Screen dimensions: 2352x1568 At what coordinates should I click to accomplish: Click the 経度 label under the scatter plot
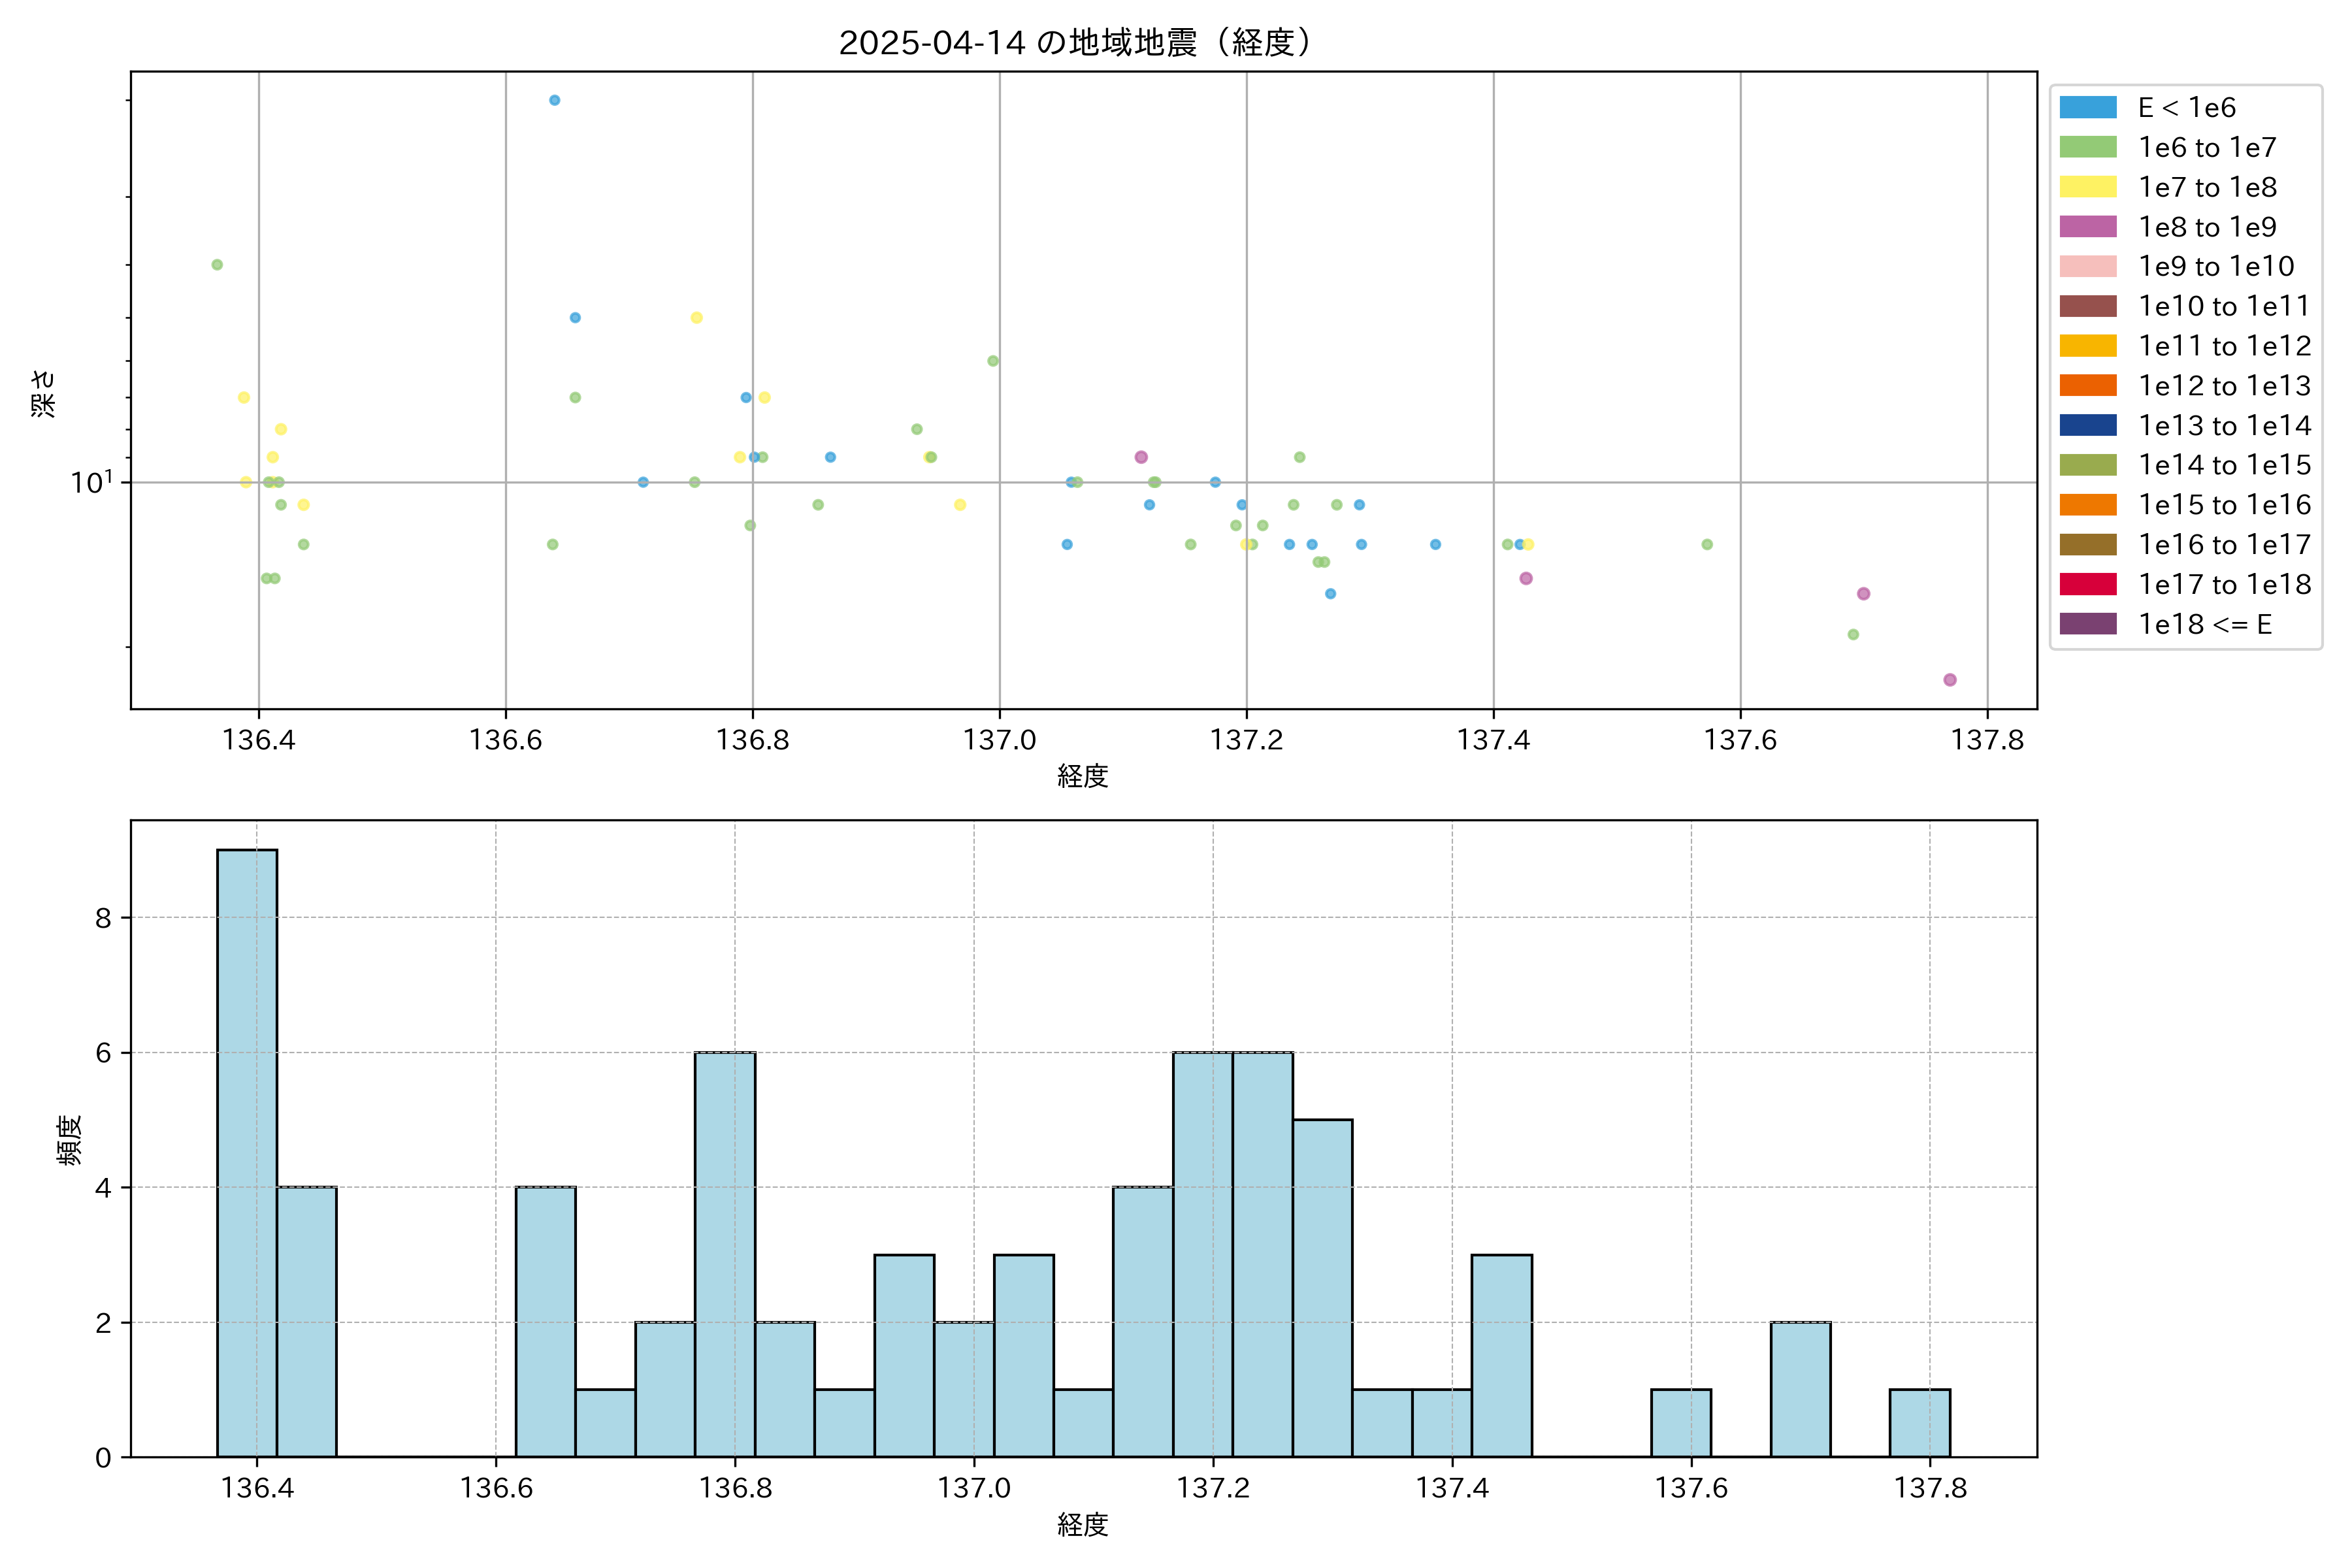pos(1082,776)
